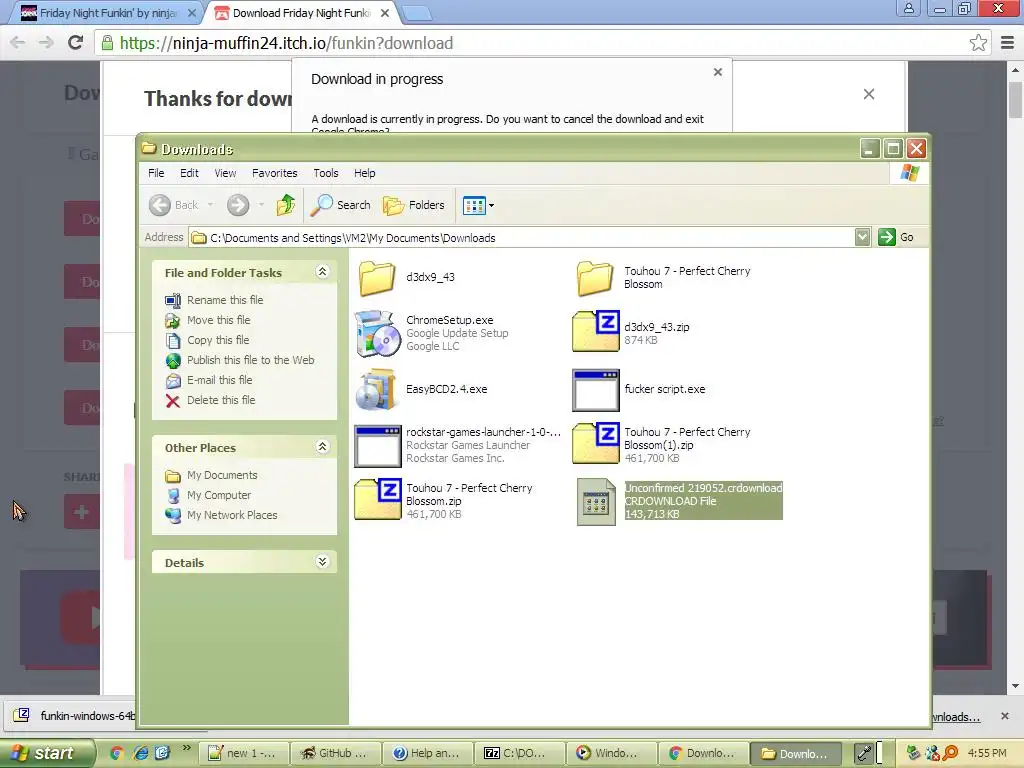Click Publish this file to the Web

pyautogui.click(x=250, y=360)
